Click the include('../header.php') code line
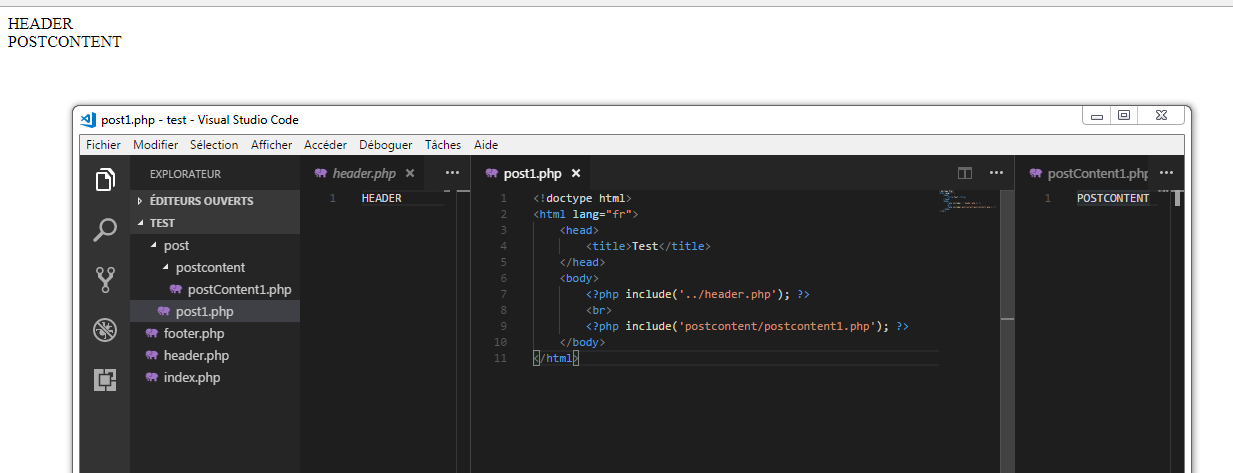Screen dimensions: 1233x473 pyautogui.click(x=698, y=294)
